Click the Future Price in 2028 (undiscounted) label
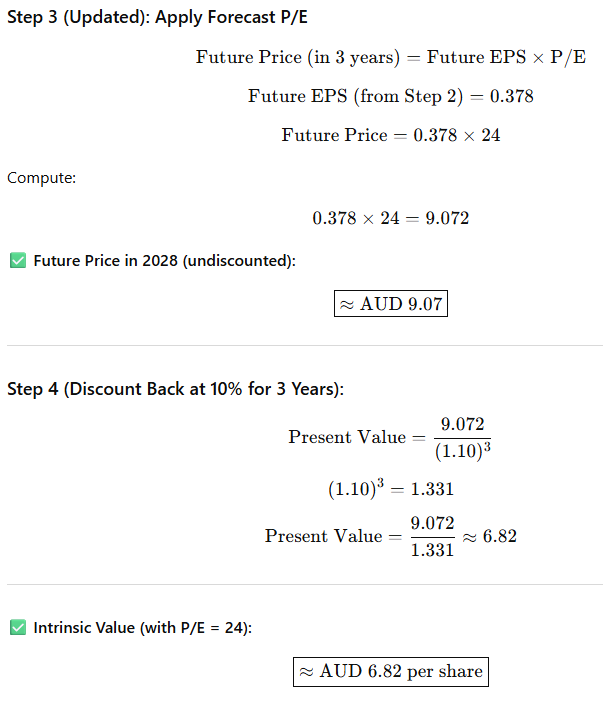Screen dimensions: 603x703 [x=164, y=261]
